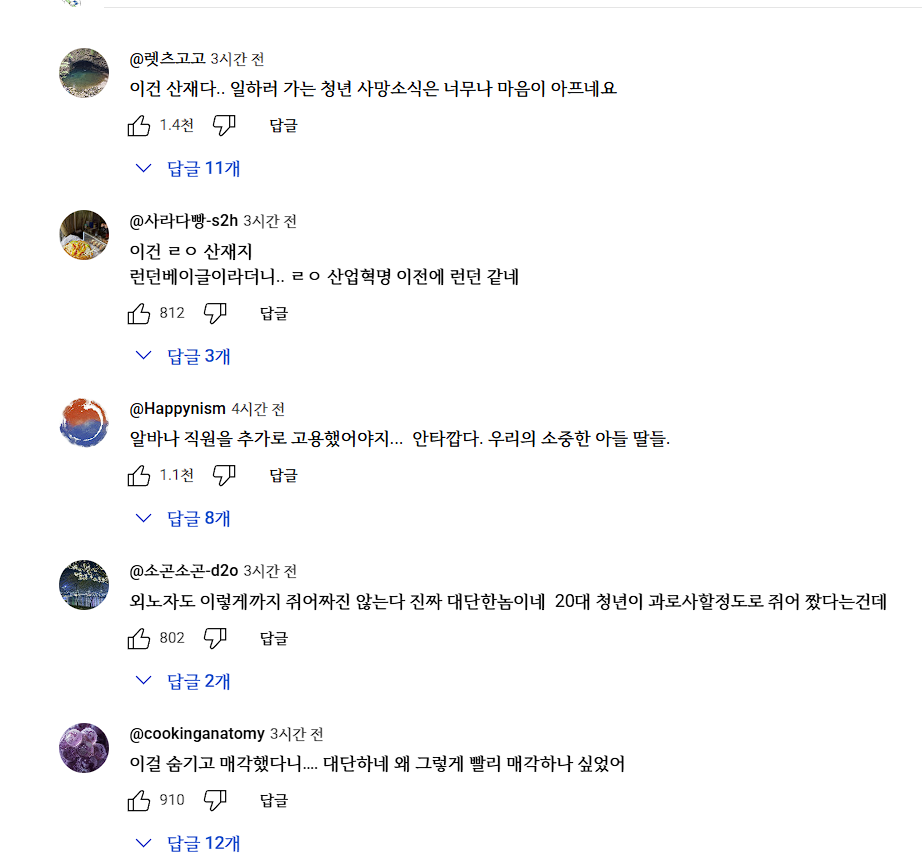Image resolution: width=922 pixels, height=856 pixels.
Task: Dislike the @Happynism comment
Action: coord(224,476)
